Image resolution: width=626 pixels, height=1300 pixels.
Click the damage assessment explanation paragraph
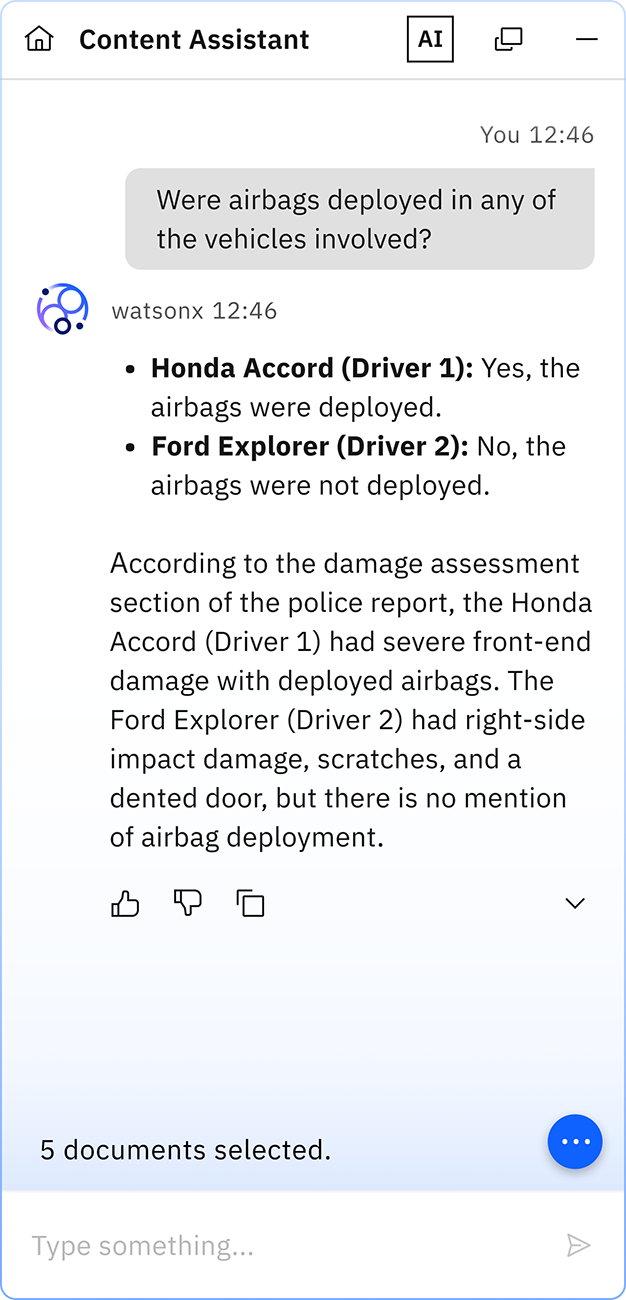(350, 700)
